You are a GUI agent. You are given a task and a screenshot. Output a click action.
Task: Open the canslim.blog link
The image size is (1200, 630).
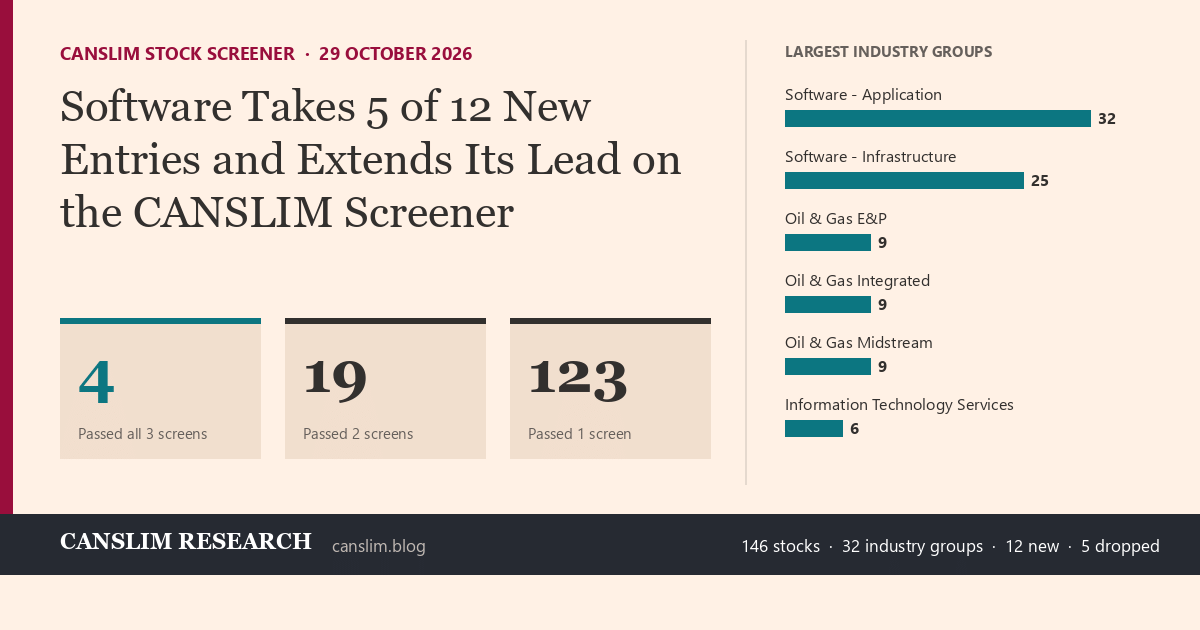pyautogui.click(x=379, y=546)
